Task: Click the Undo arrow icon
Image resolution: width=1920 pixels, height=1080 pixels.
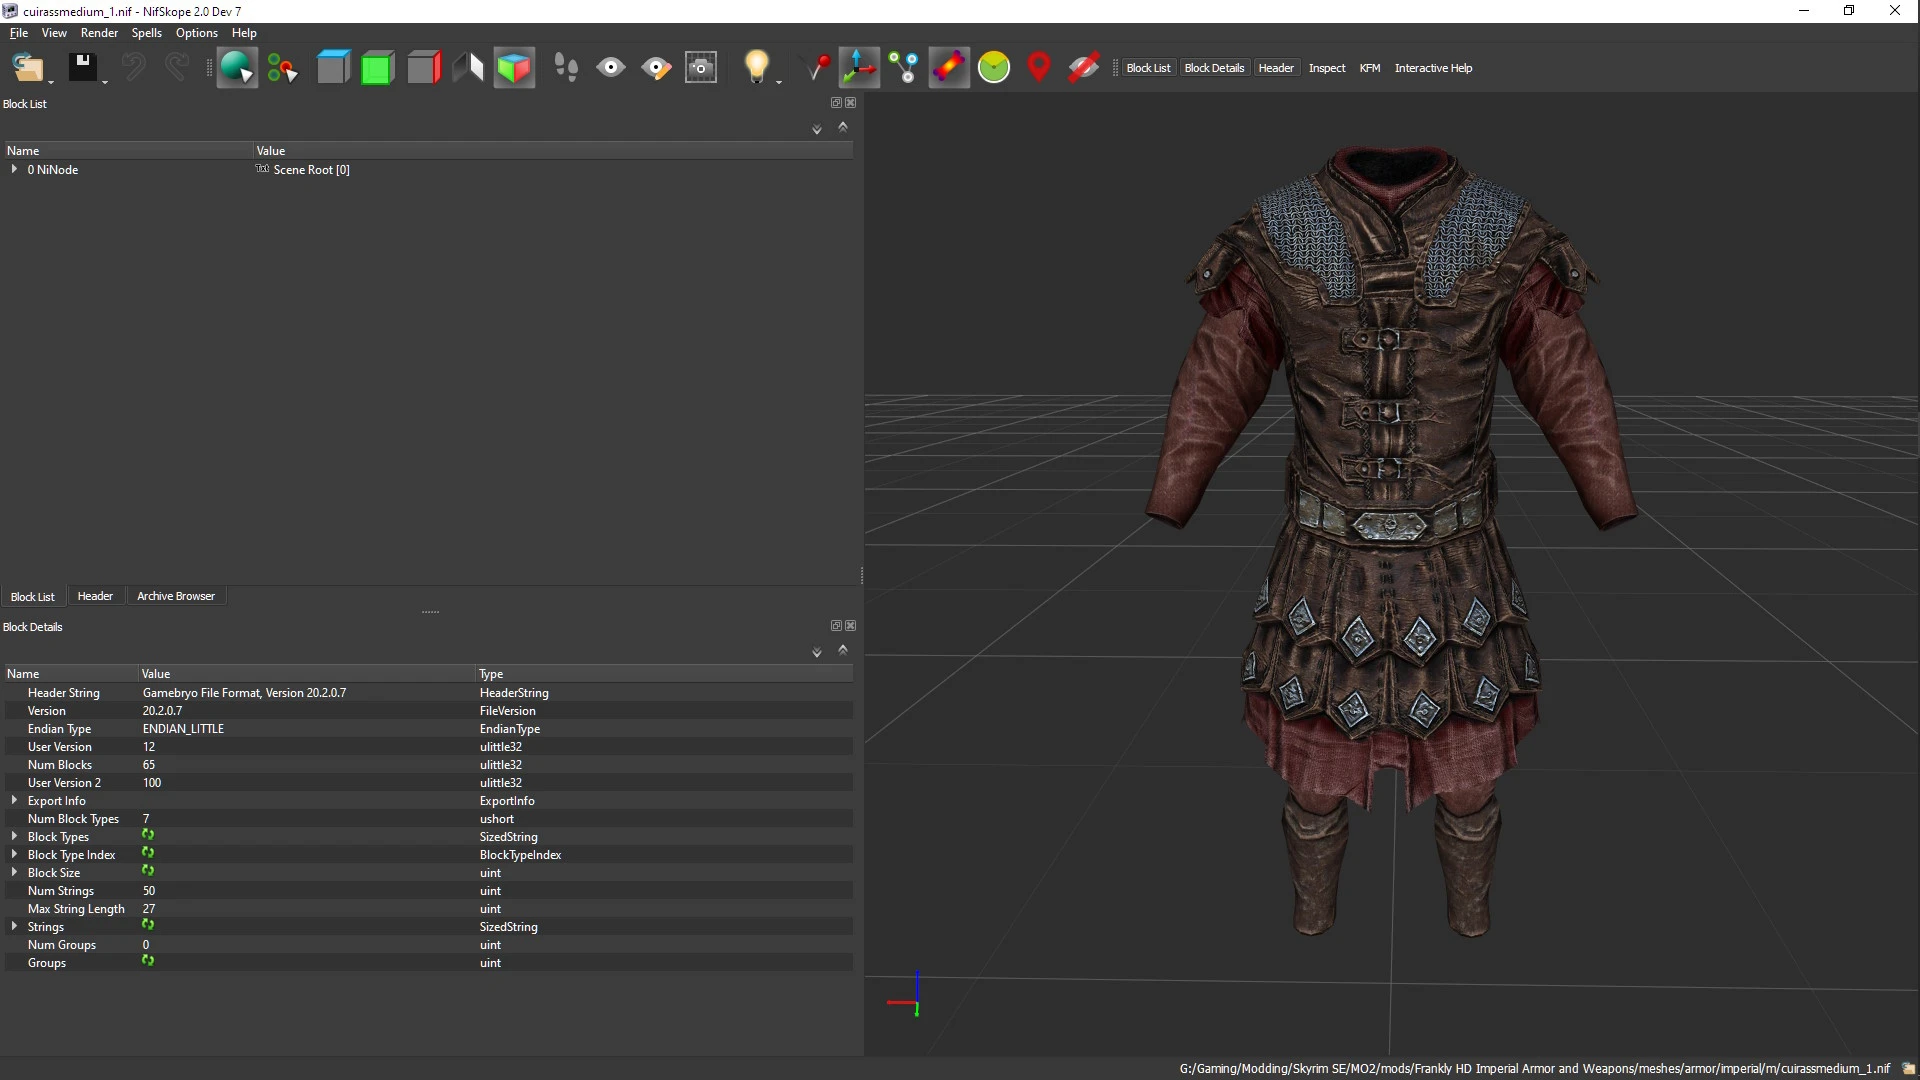Action: pos(133,68)
